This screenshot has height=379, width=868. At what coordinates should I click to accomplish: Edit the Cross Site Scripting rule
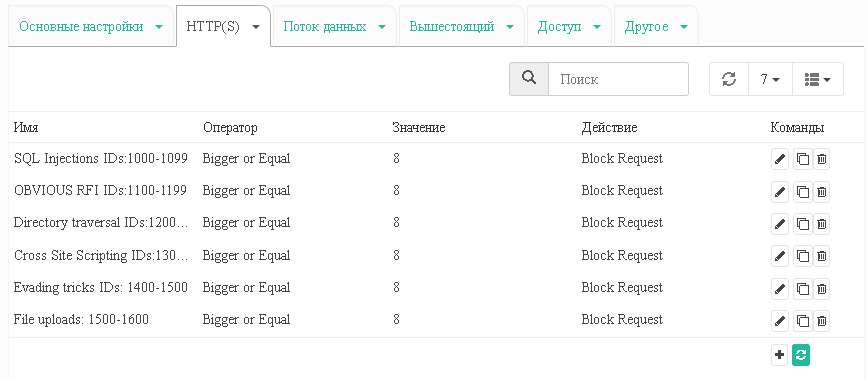[779, 257]
